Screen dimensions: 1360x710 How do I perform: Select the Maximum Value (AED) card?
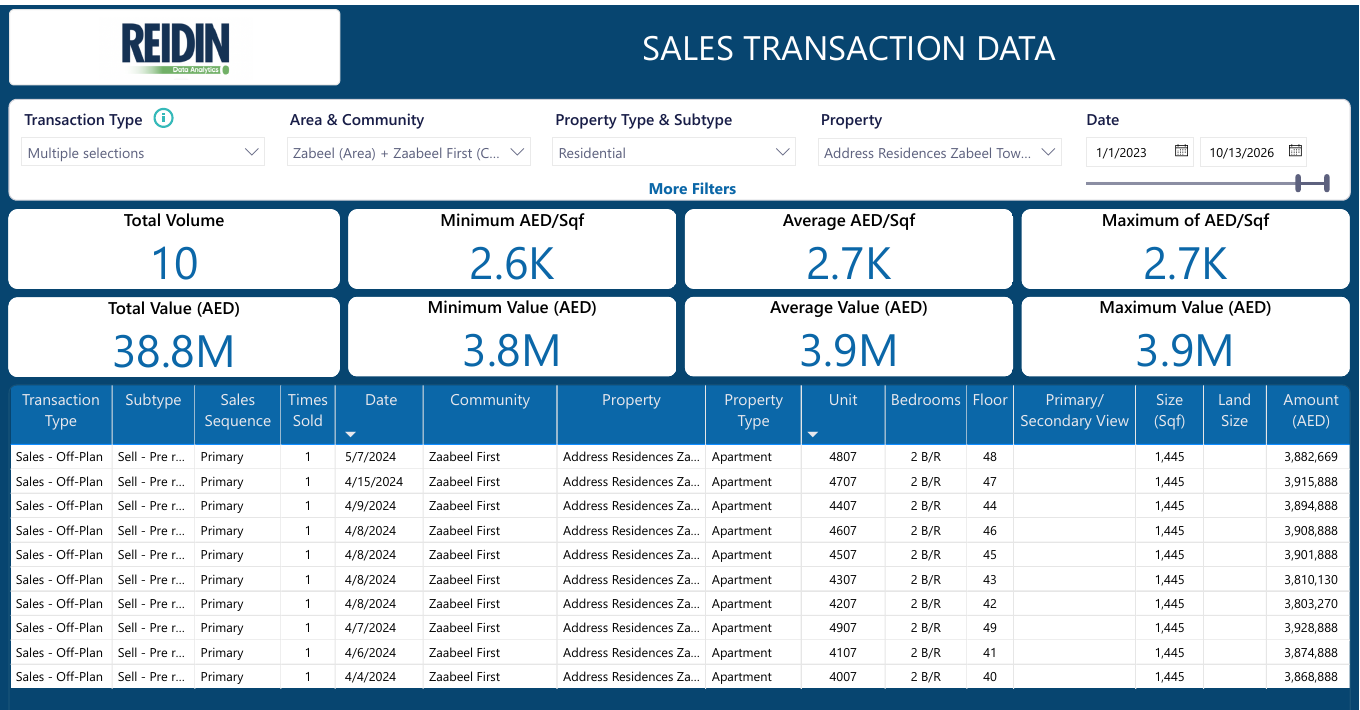(1185, 336)
